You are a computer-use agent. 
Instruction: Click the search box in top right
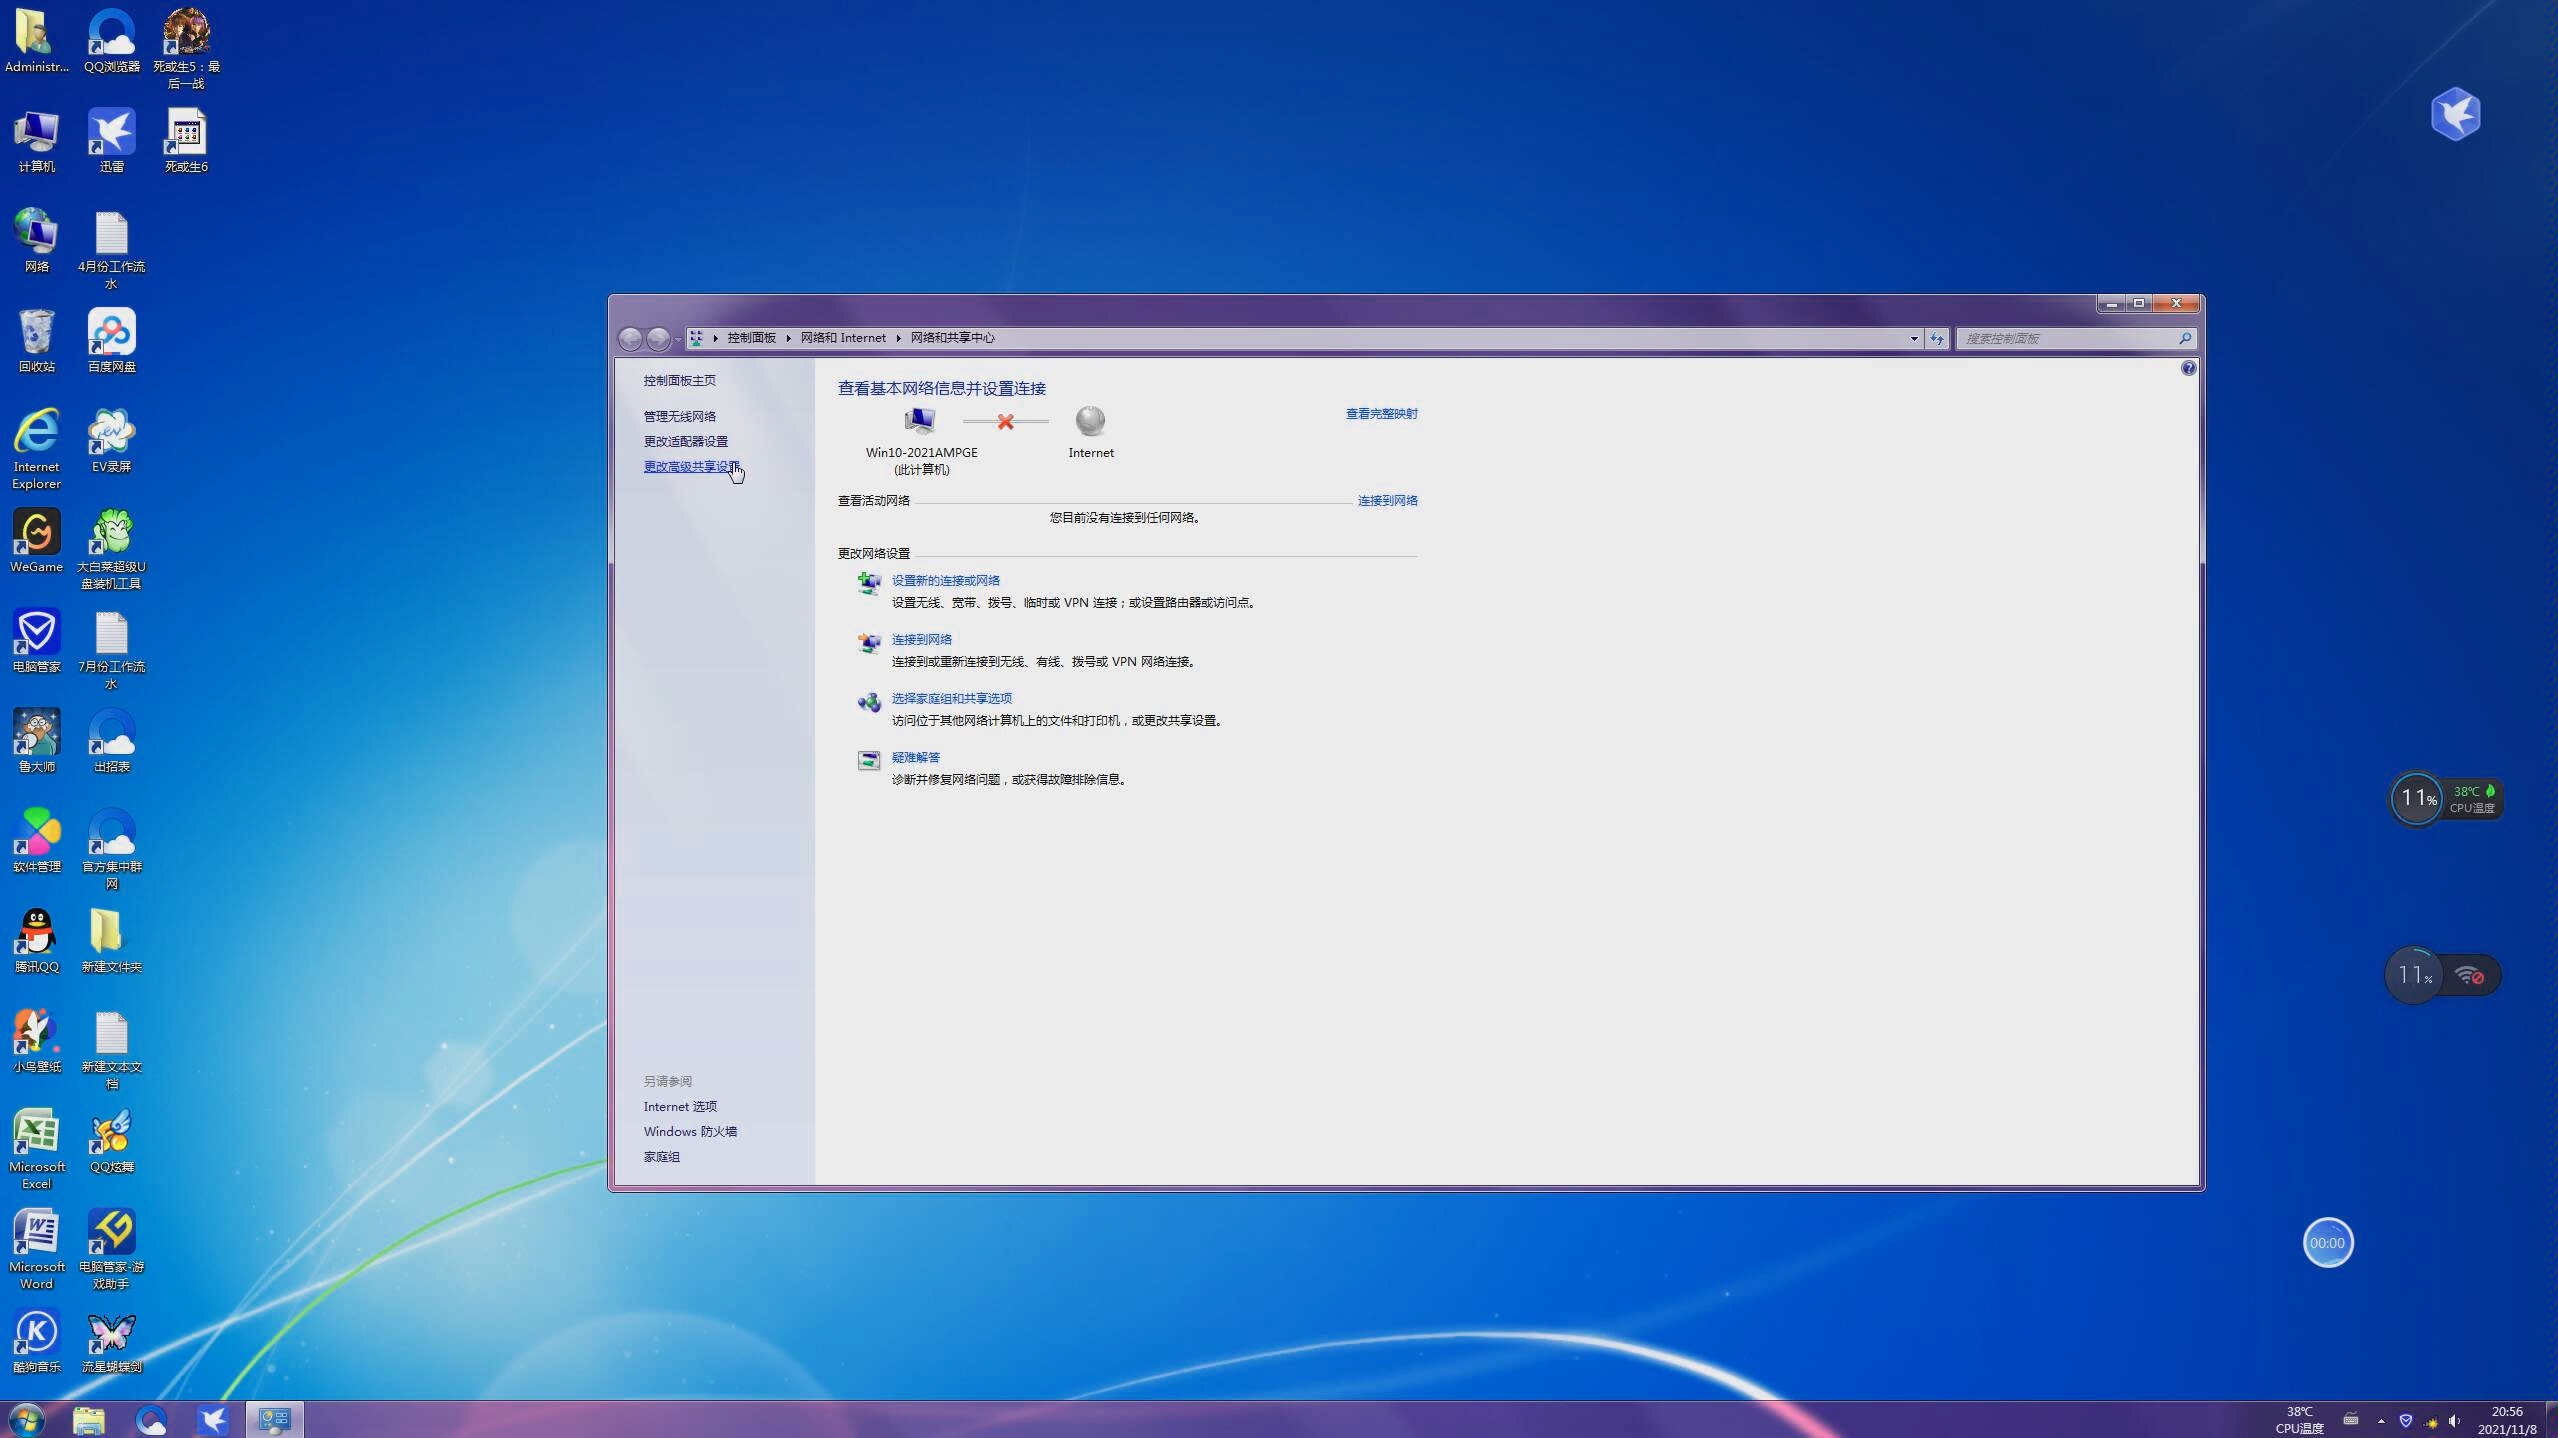point(2073,337)
